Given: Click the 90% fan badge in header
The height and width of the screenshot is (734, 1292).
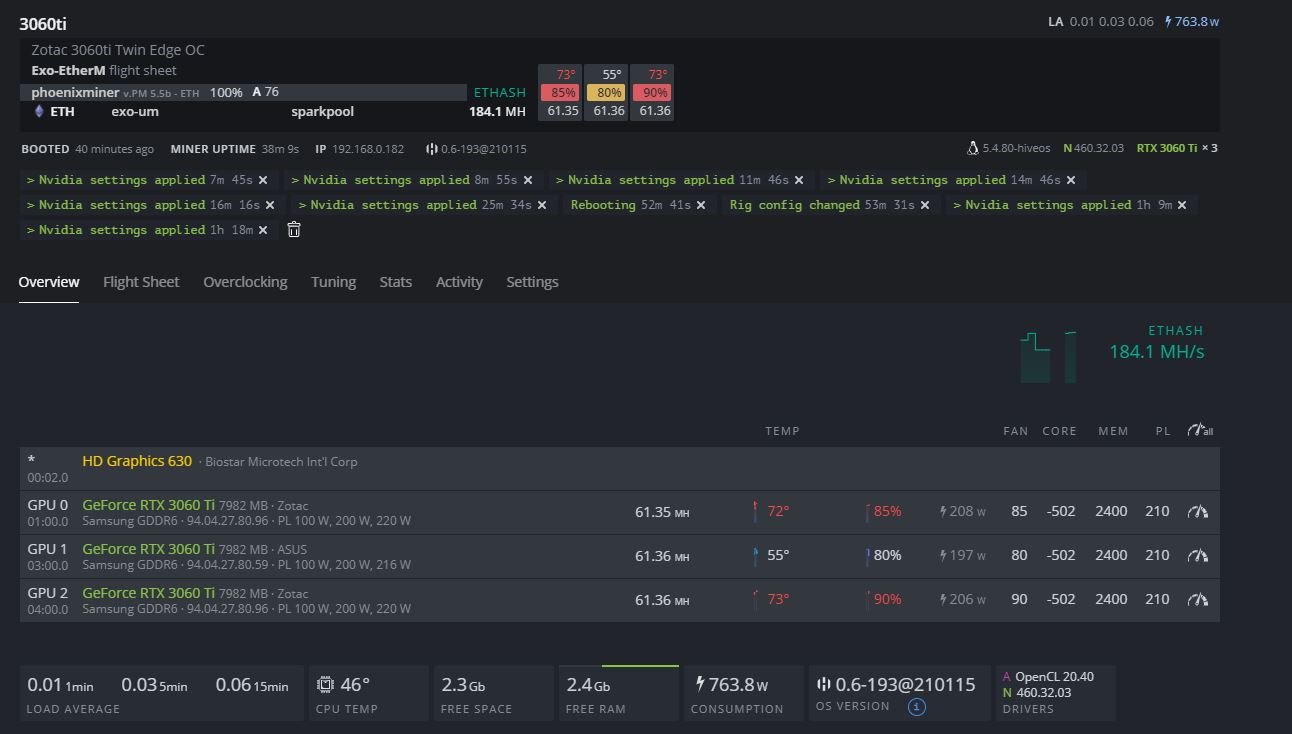Looking at the screenshot, I should pos(653,93).
